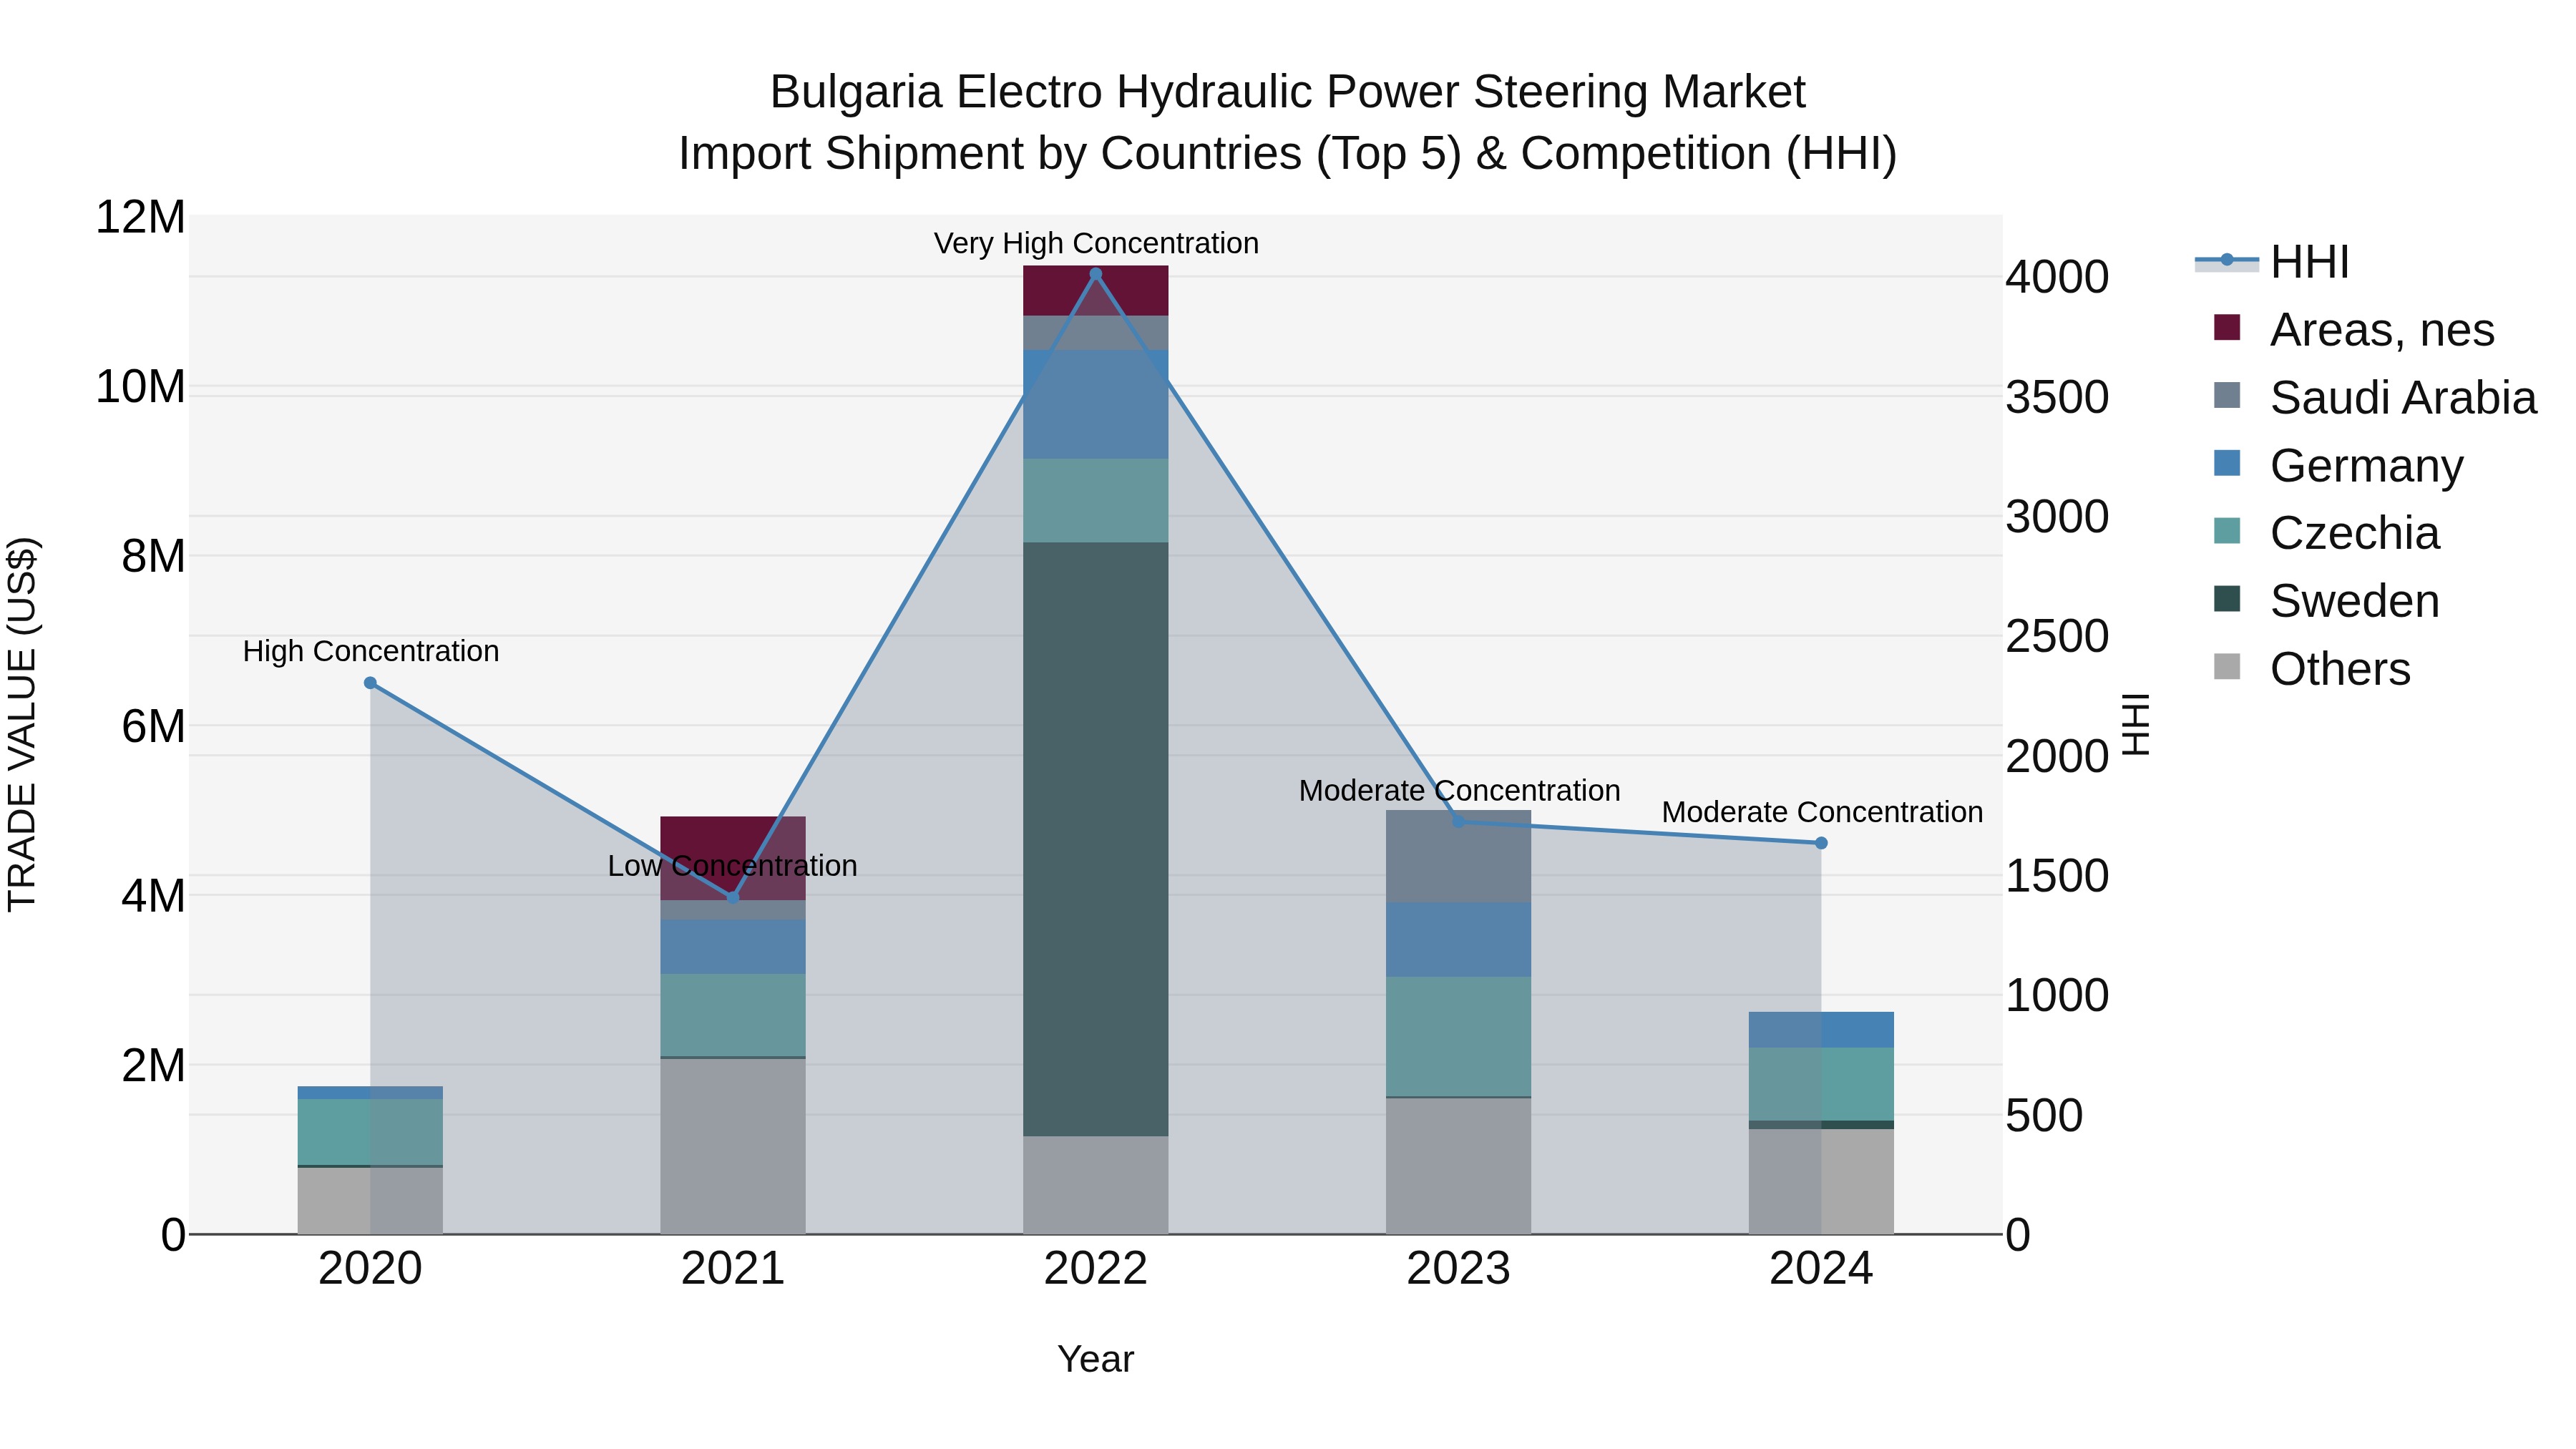Click 'Moderate Concentration' label above 2023

click(x=1459, y=790)
